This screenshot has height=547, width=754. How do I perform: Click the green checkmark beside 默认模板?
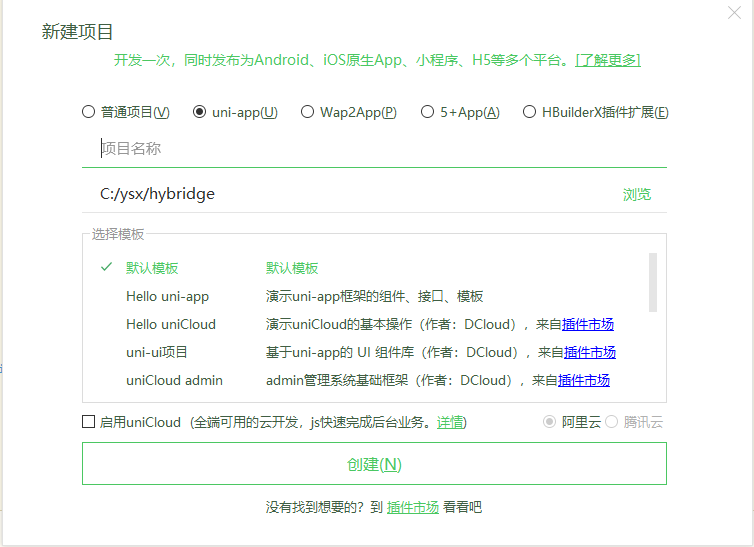pyautogui.click(x=106, y=267)
